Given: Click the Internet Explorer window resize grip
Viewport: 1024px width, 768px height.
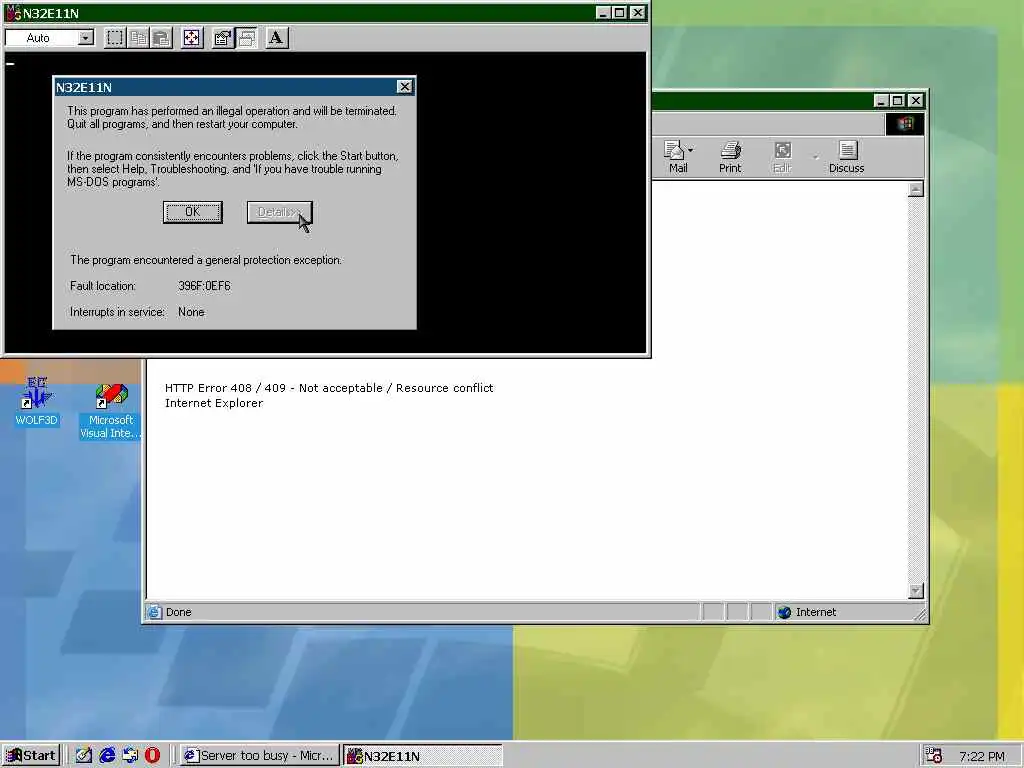Looking at the screenshot, I should coord(920,613).
